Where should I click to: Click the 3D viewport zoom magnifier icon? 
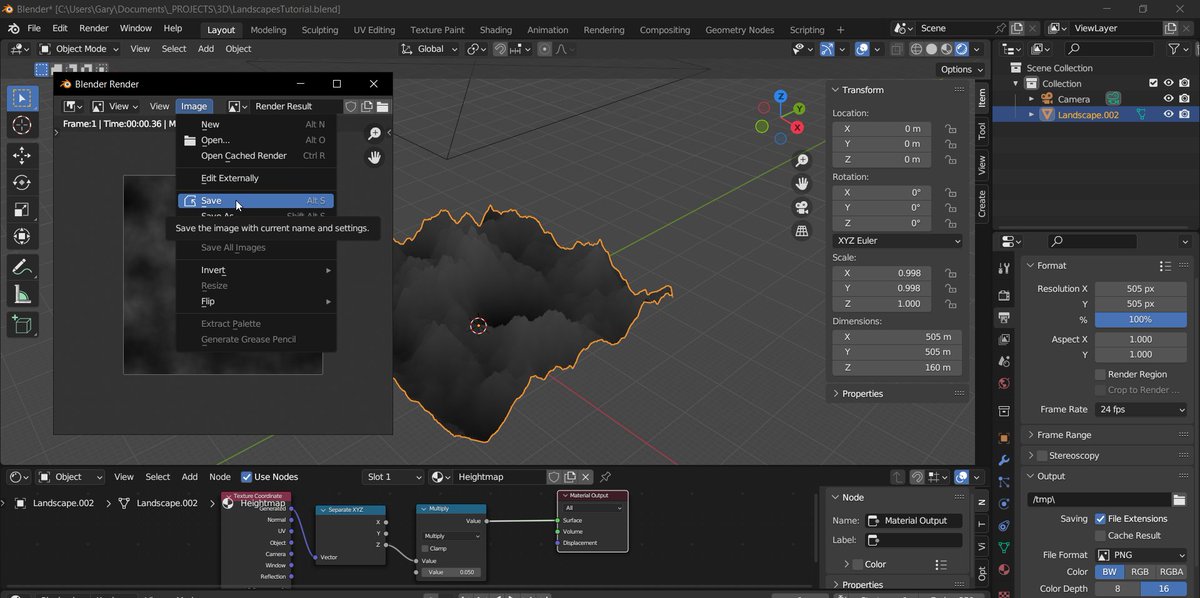tap(802, 161)
